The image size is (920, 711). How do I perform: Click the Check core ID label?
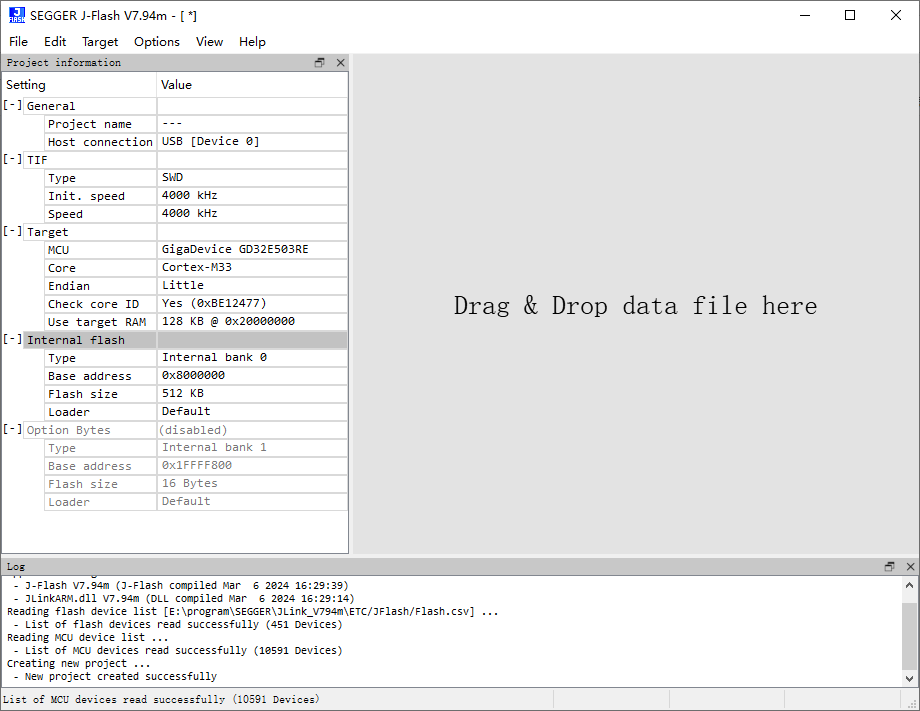coord(93,304)
